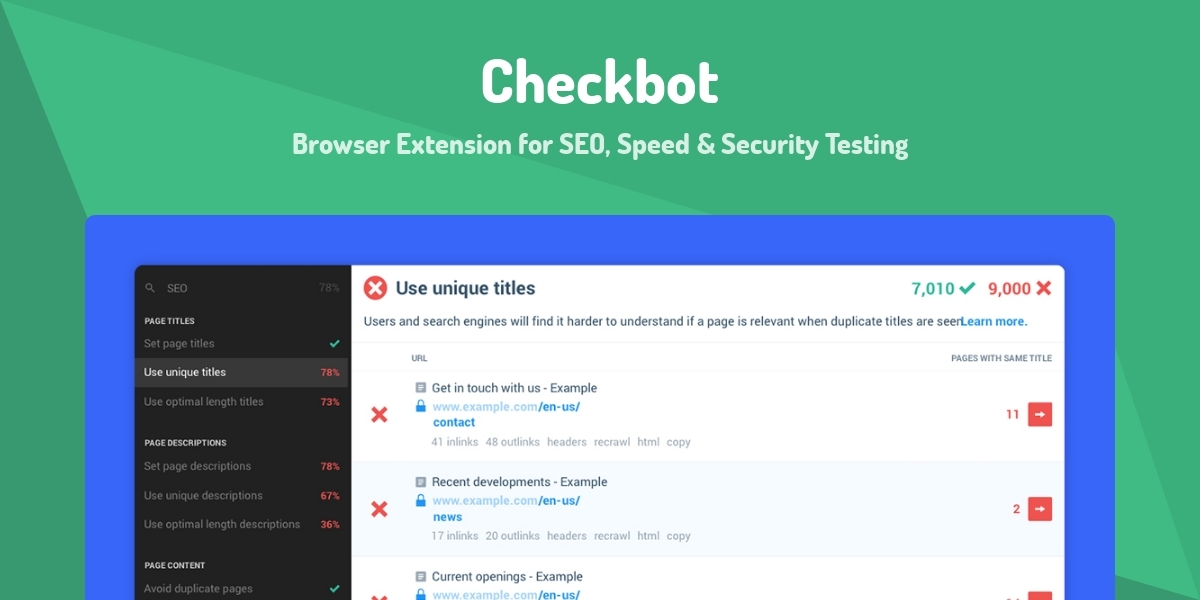Click the search magnifier icon in the sidebar

[x=150, y=288]
